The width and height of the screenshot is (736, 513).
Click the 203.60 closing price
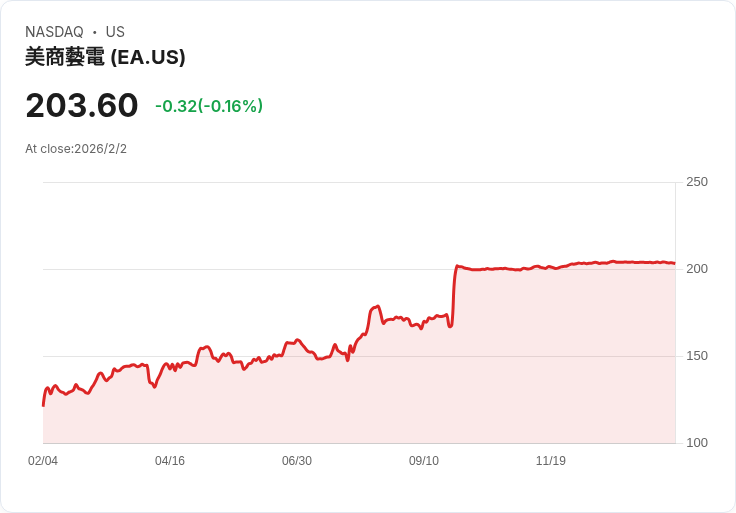click(82, 105)
